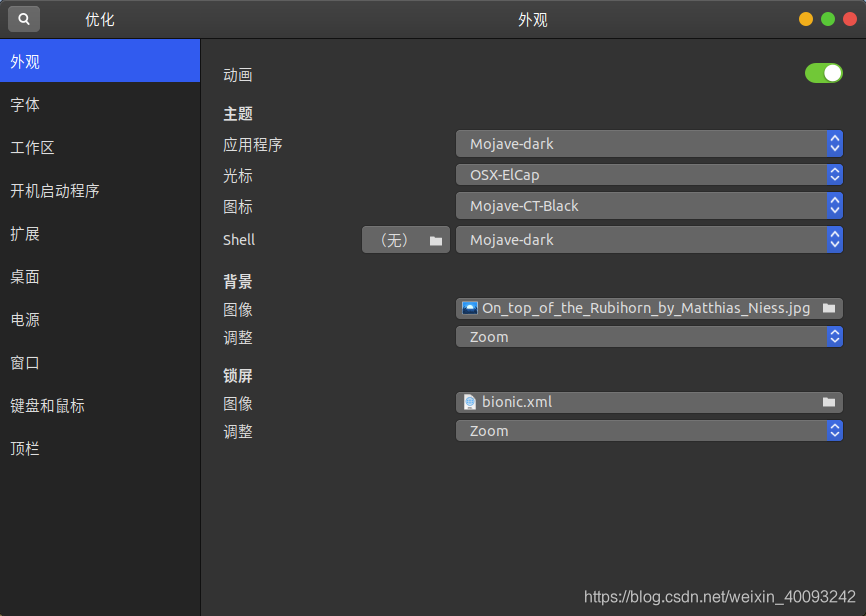Click the 优化 application title
This screenshot has height=616, width=866.
(99, 20)
